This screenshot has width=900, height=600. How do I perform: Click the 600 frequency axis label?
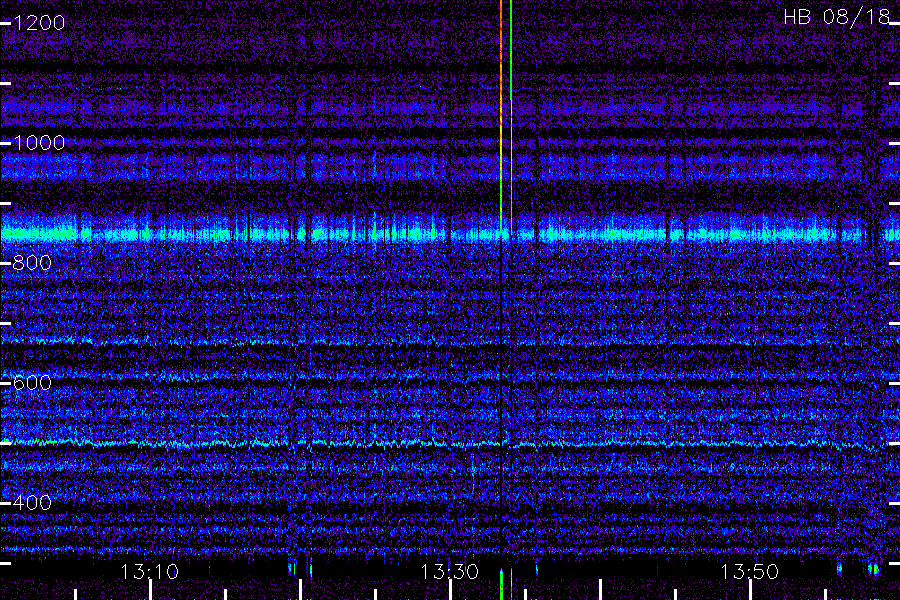[32, 383]
